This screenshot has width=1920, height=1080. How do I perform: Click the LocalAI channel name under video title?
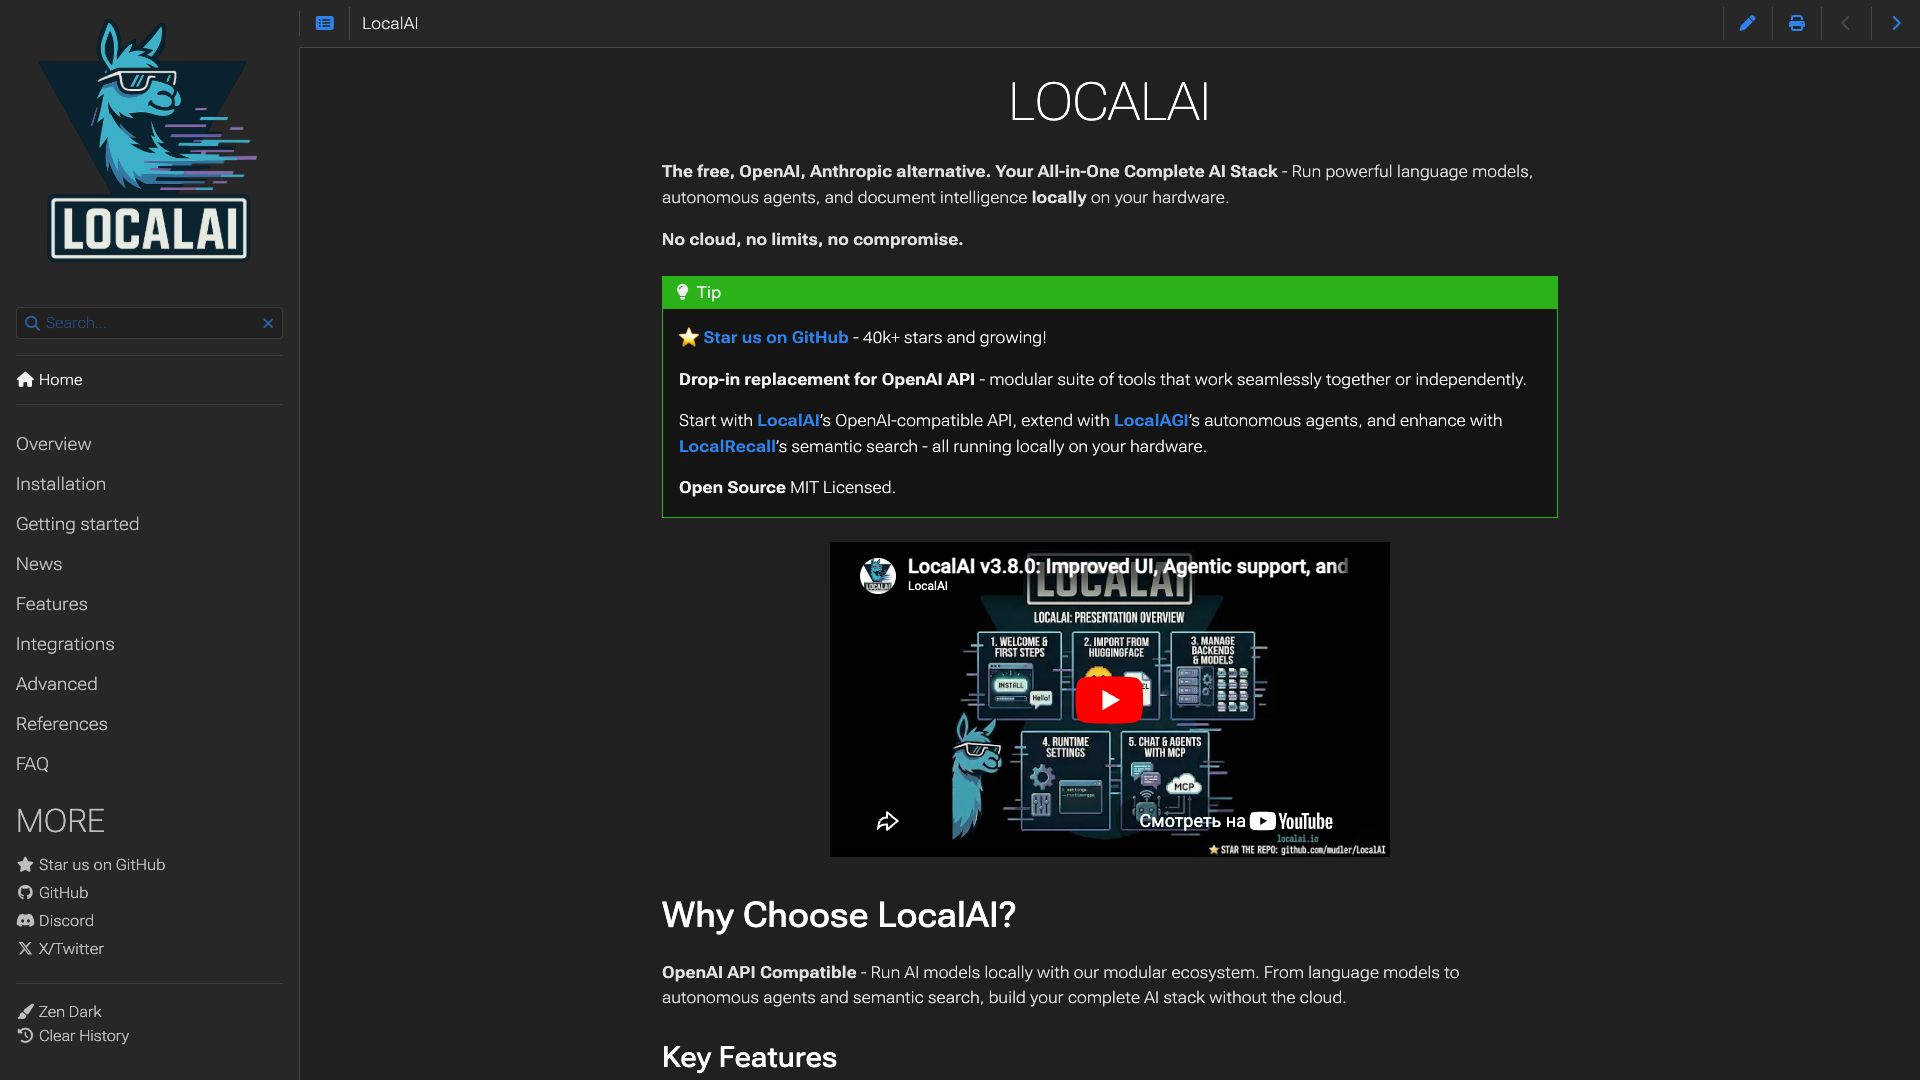927,586
